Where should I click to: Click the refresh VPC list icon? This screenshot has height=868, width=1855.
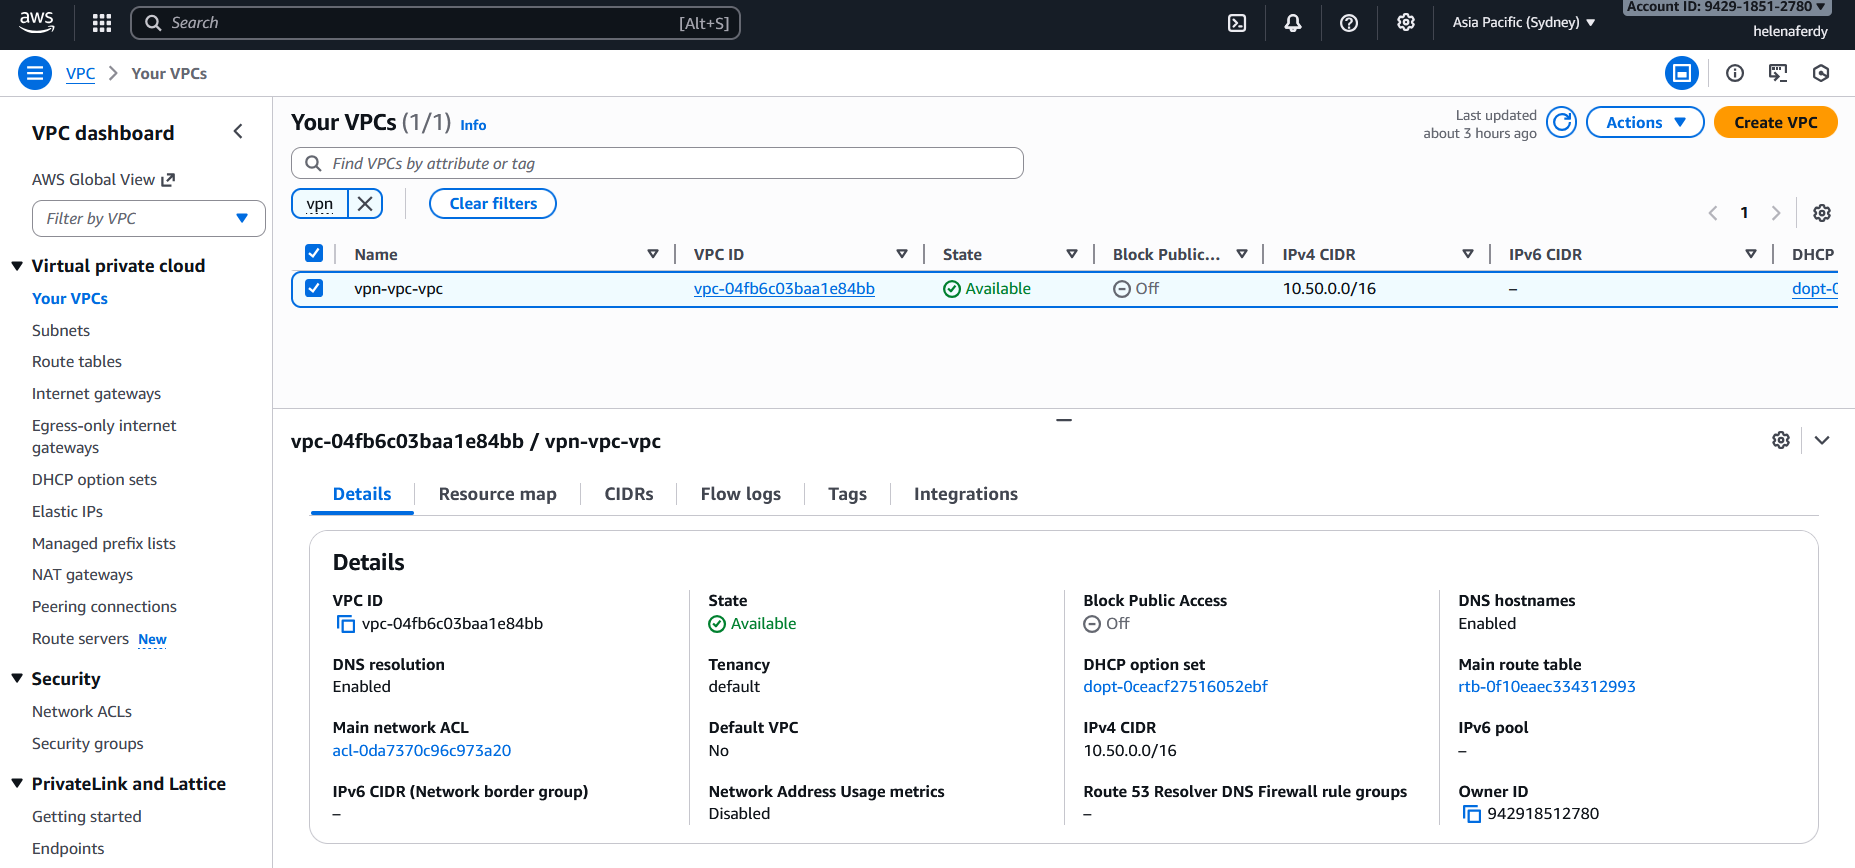coord(1561,122)
